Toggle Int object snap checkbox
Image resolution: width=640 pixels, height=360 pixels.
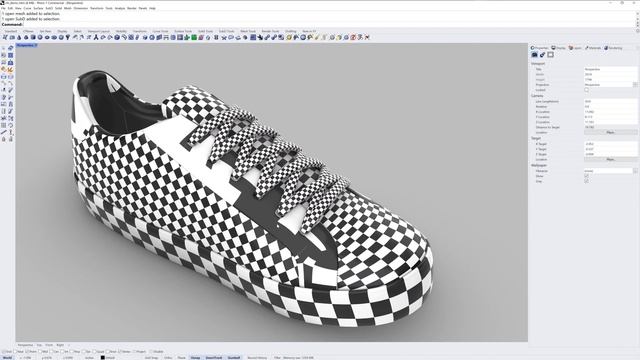tap(62, 351)
